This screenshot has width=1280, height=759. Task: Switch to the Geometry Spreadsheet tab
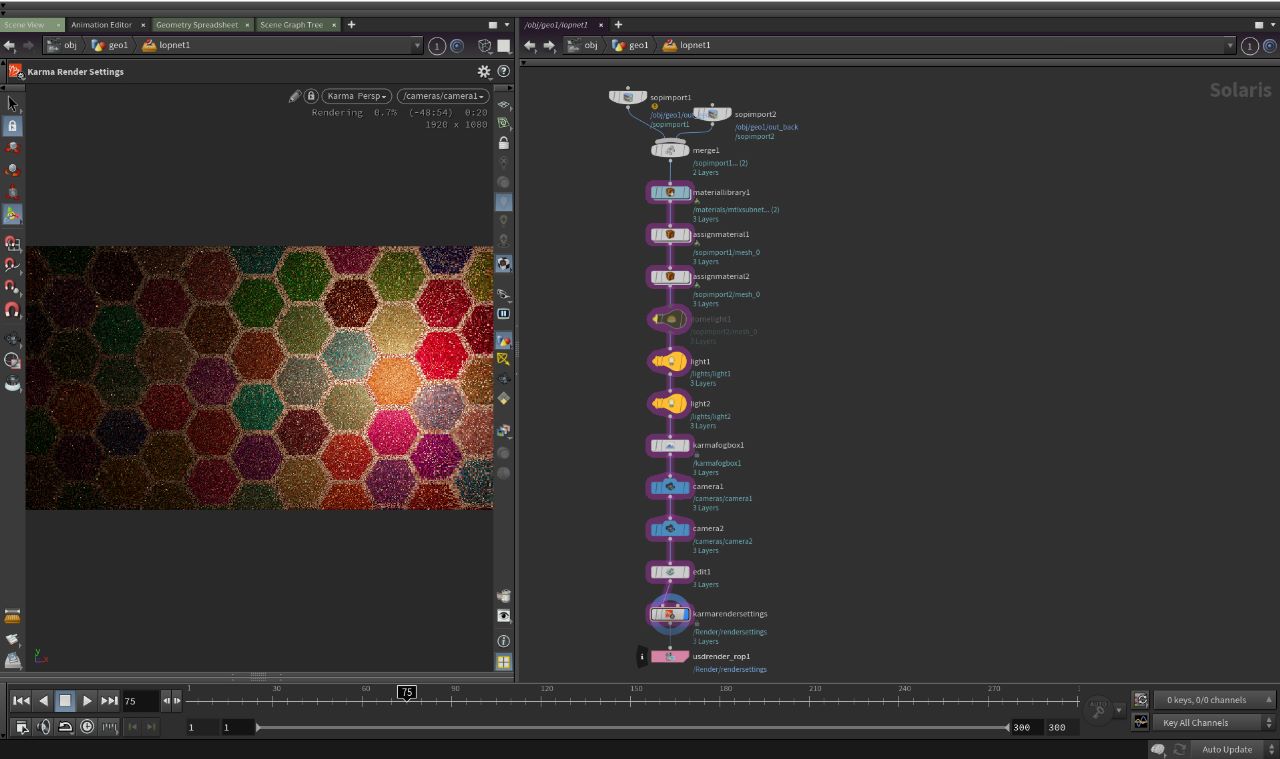pyautogui.click(x=198, y=24)
